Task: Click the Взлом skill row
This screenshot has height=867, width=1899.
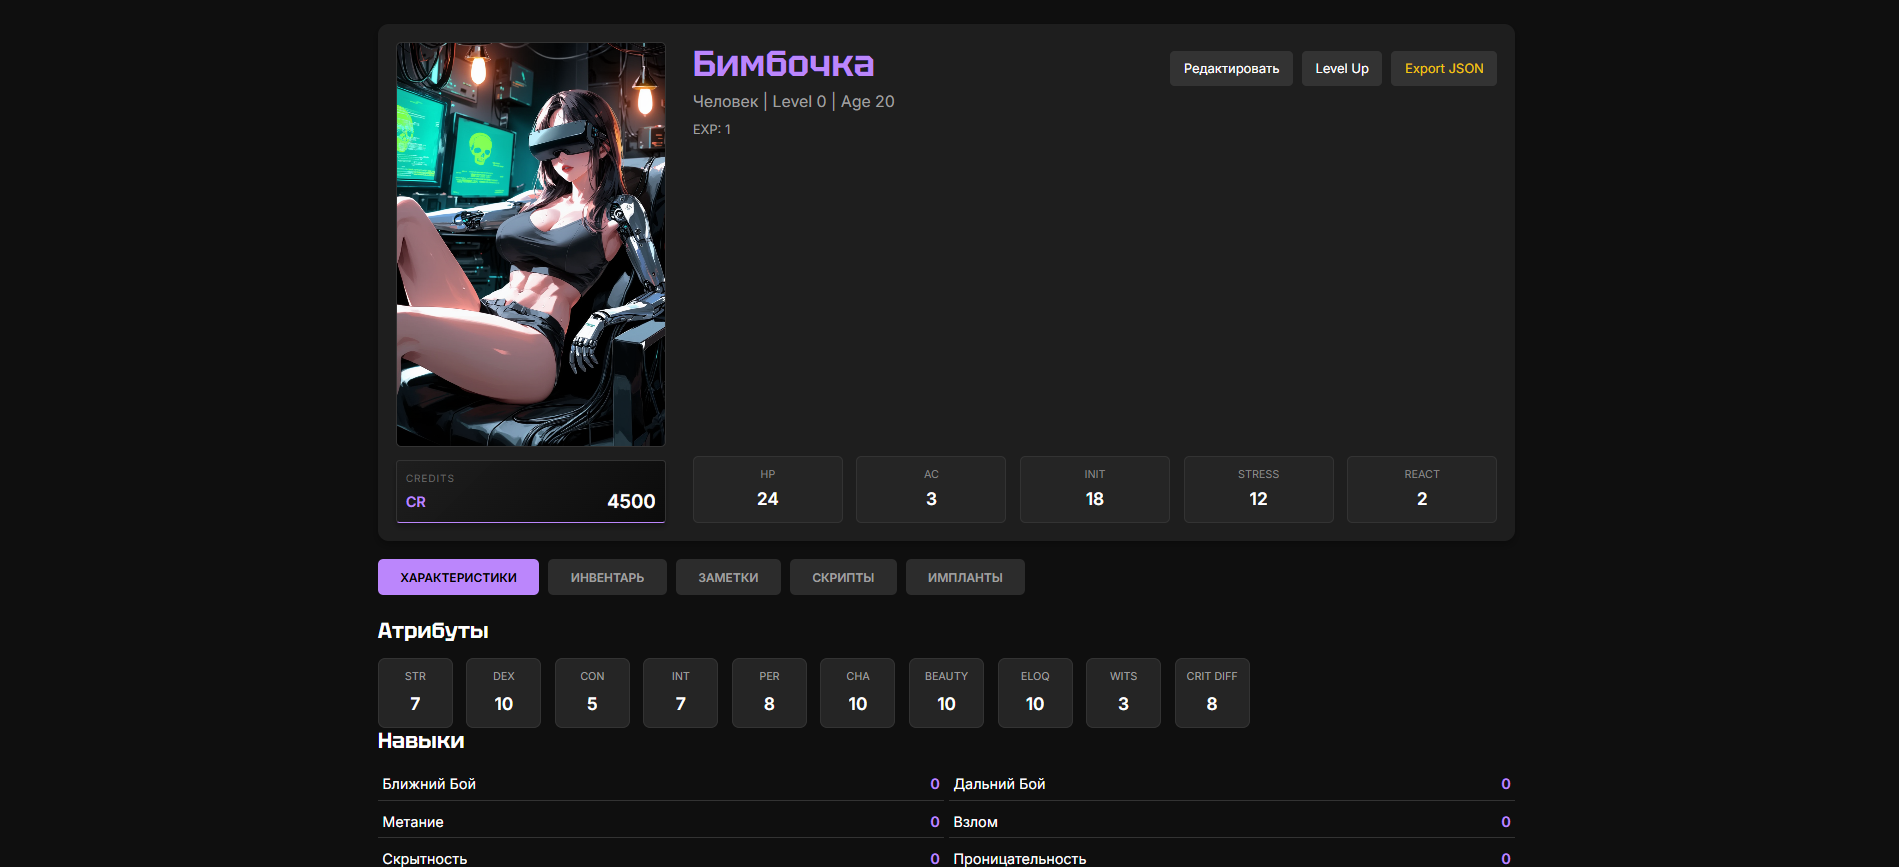Action: coord(1232,821)
